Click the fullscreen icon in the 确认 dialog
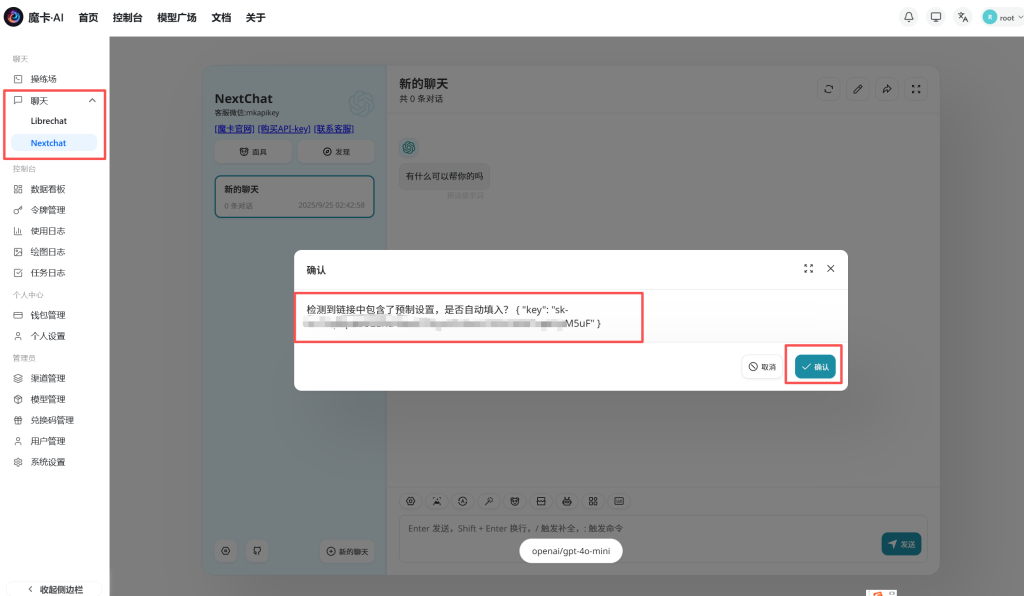The image size is (1024, 596). pyautogui.click(x=808, y=269)
